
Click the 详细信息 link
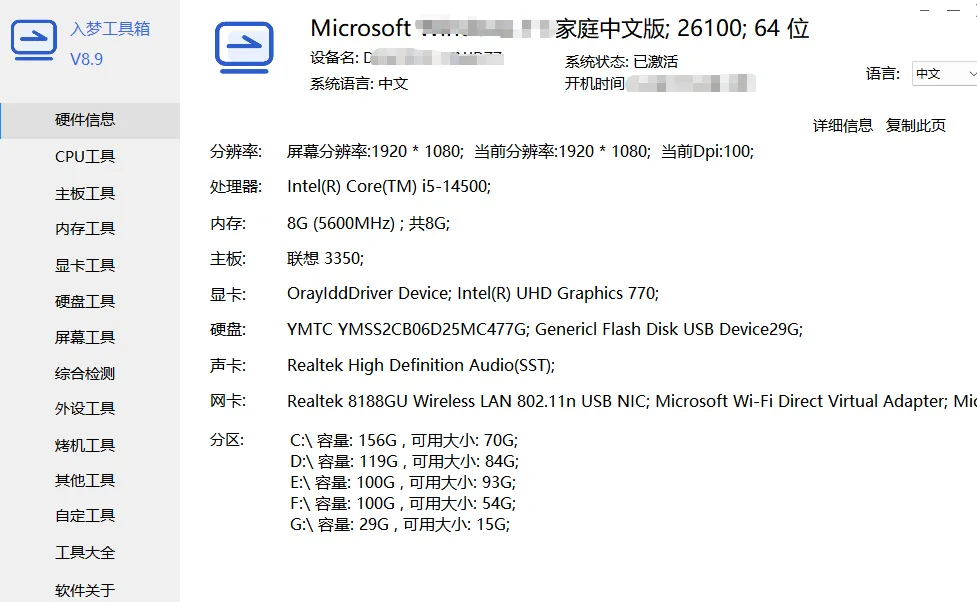pyautogui.click(x=842, y=125)
